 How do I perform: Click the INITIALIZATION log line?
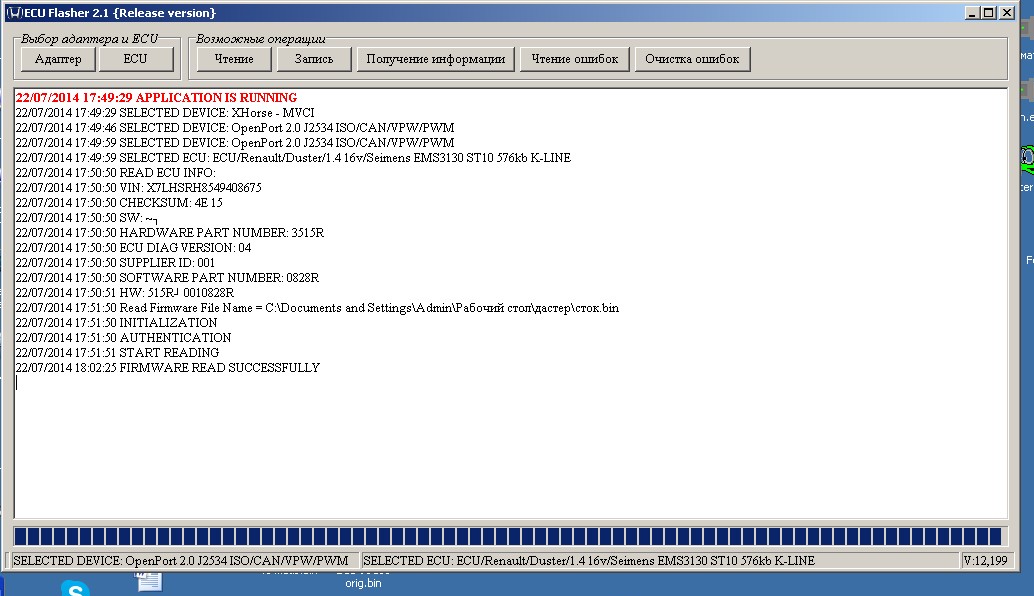tap(116, 323)
